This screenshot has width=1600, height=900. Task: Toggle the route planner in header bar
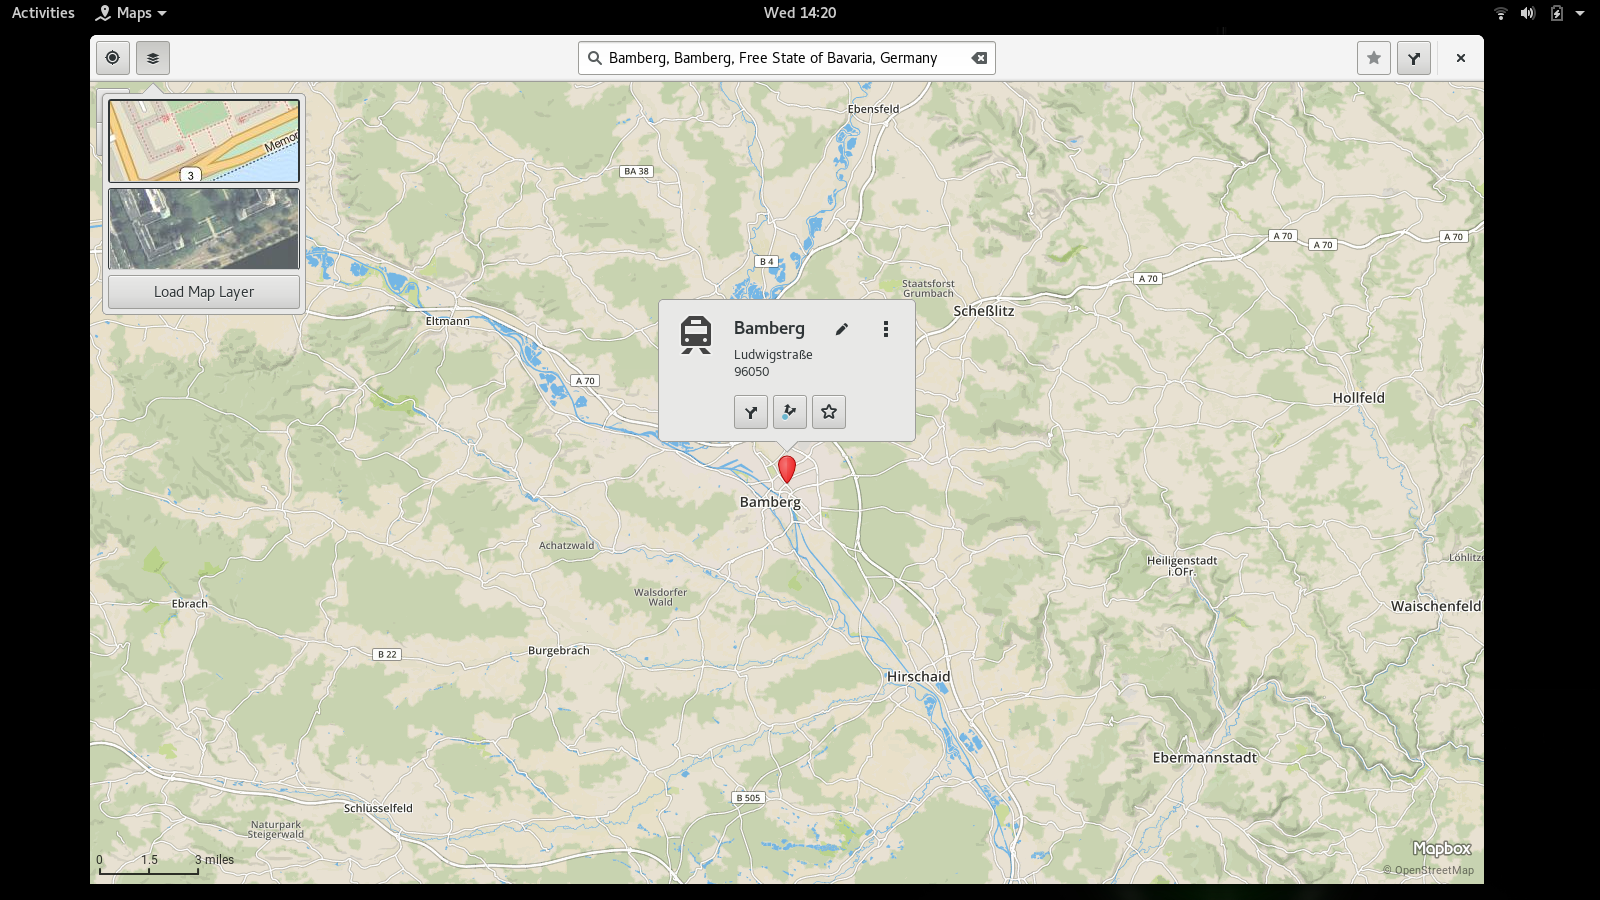(x=1413, y=58)
